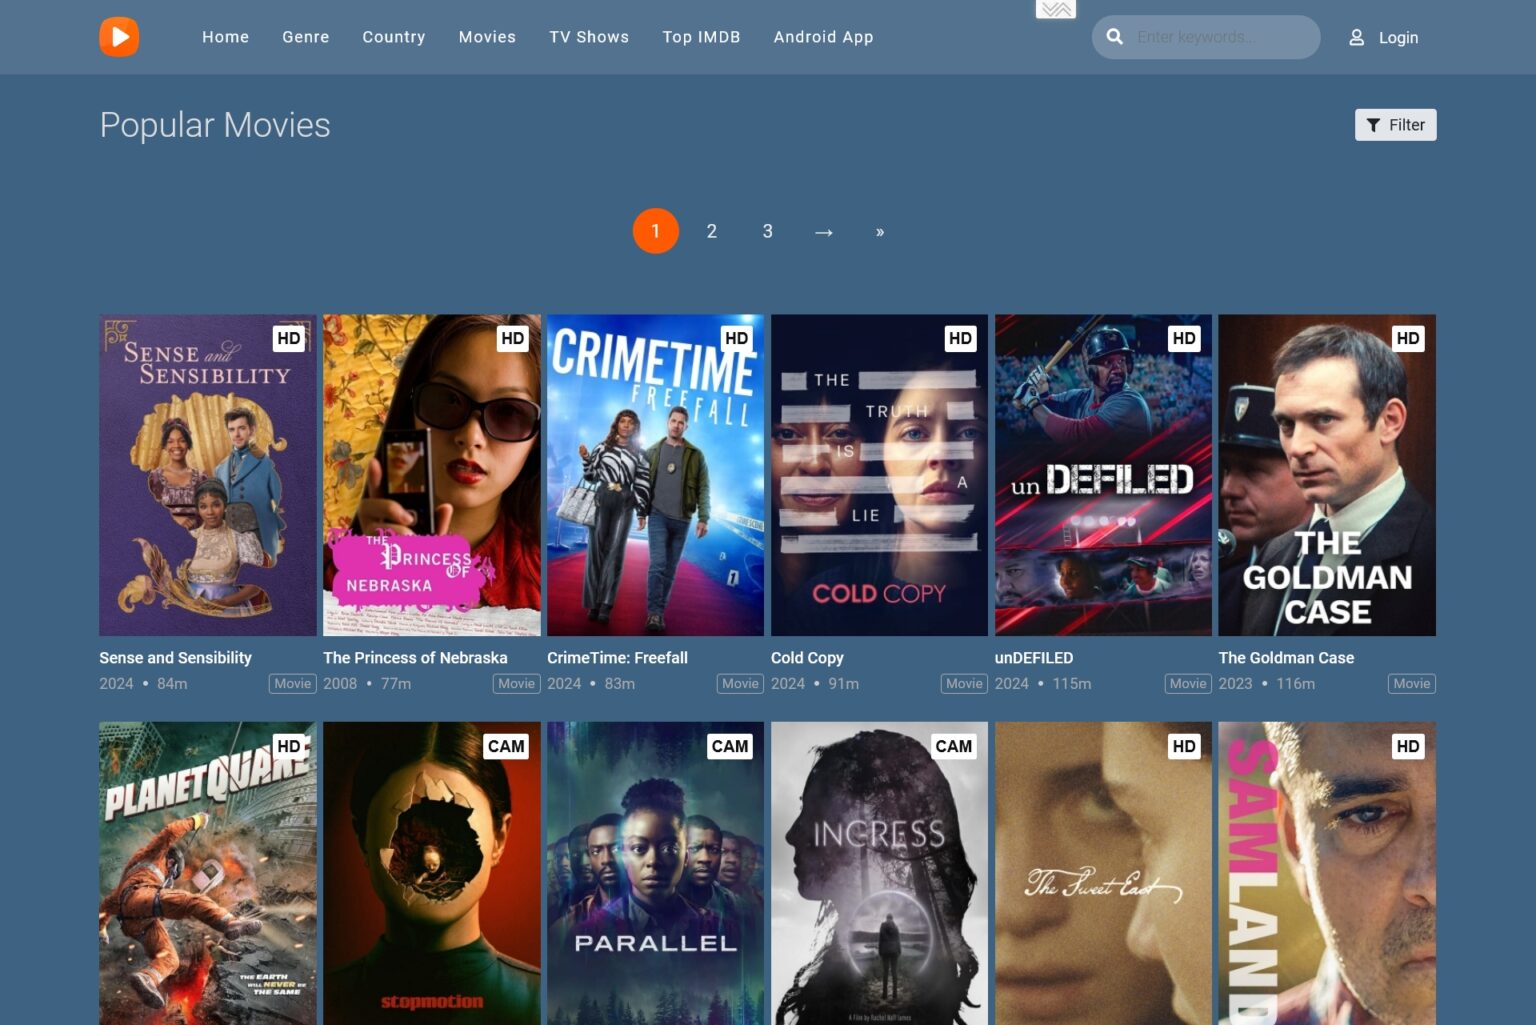Click HD badge on Samland poster
This screenshot has height=1025, width=1536.
click(1408, 746)
